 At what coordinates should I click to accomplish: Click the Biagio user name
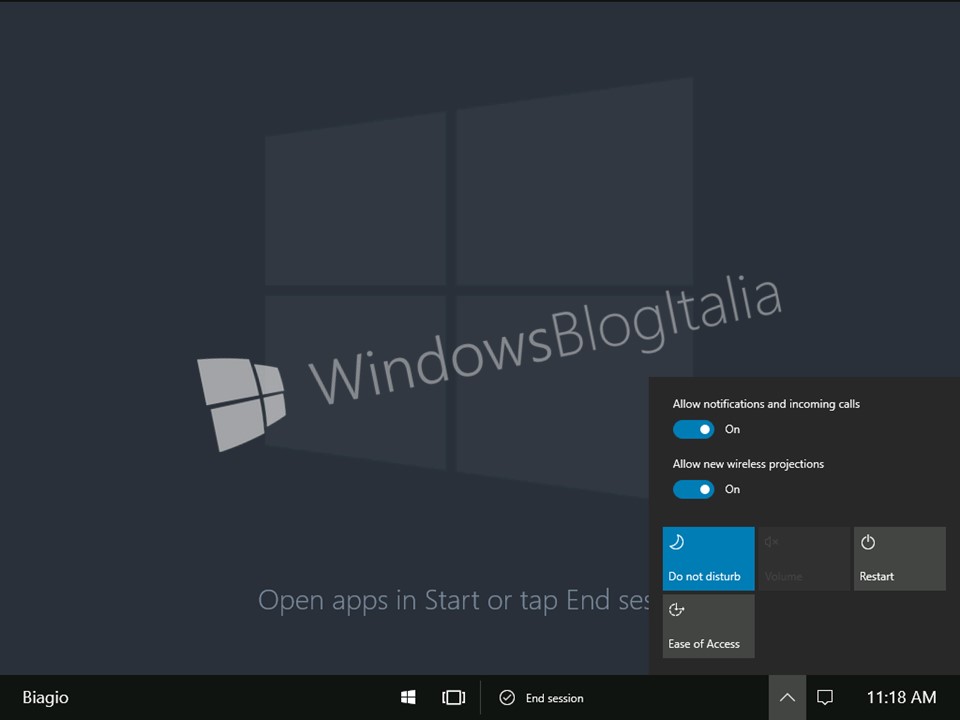45,697
